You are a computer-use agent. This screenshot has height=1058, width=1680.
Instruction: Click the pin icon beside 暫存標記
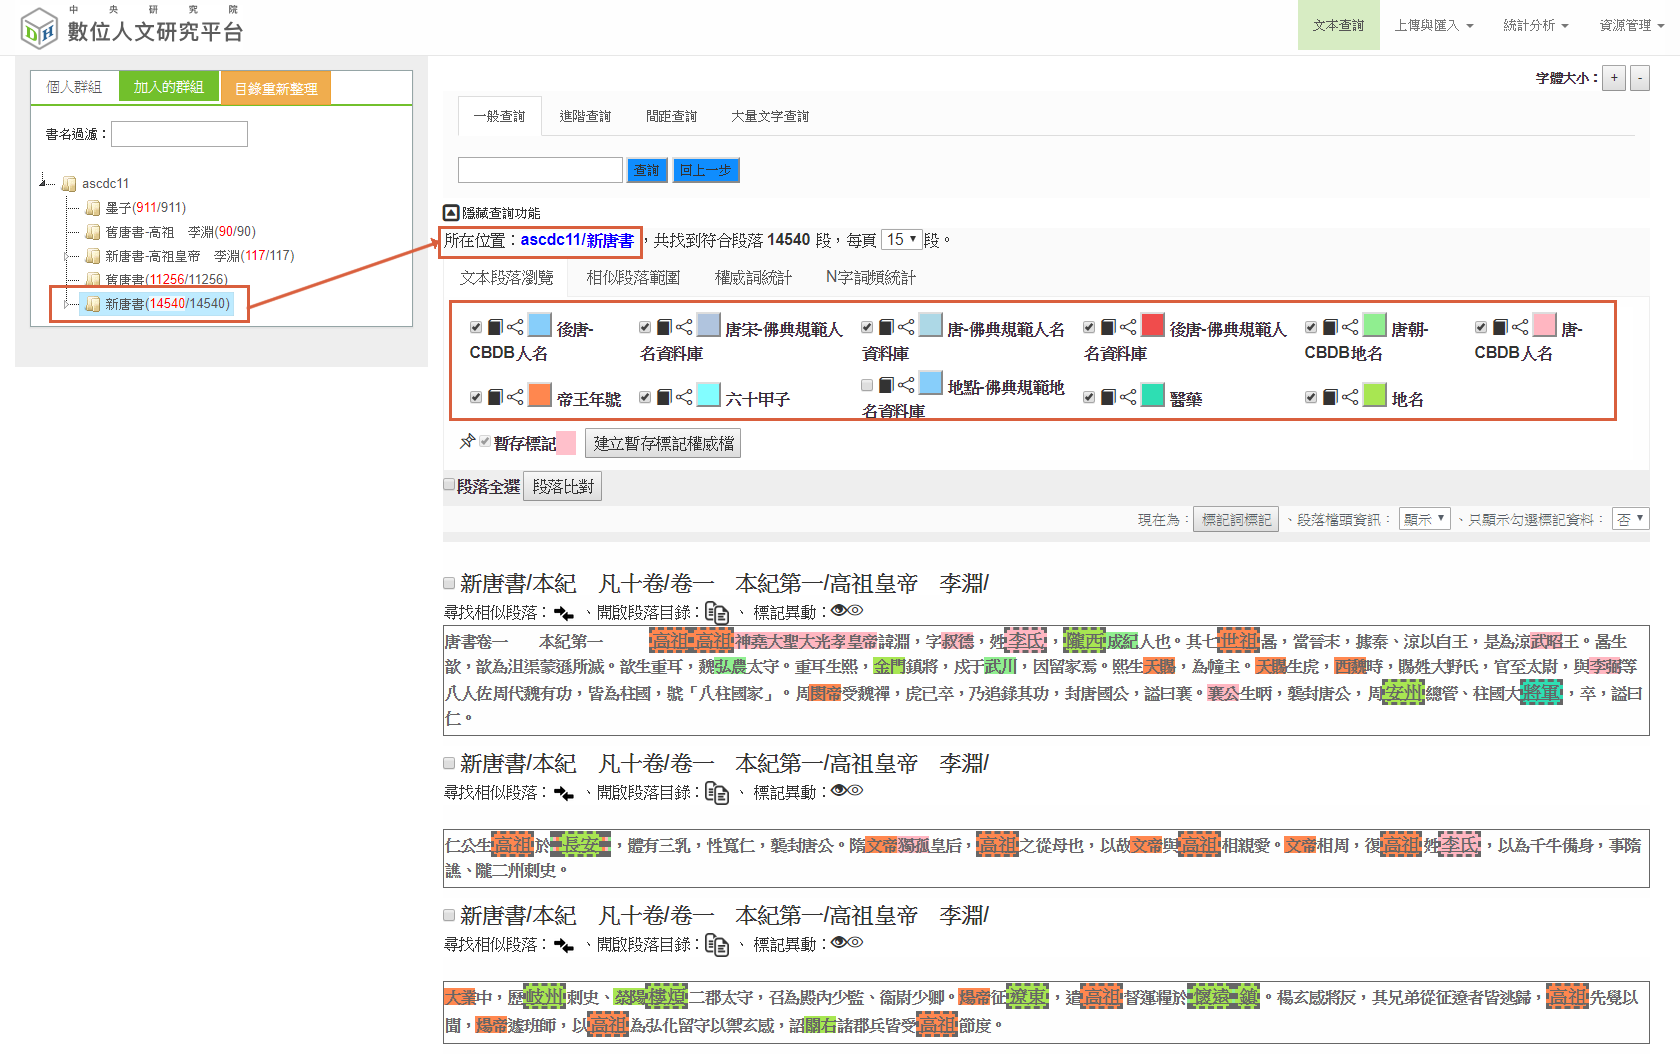[x=467, y=441]
